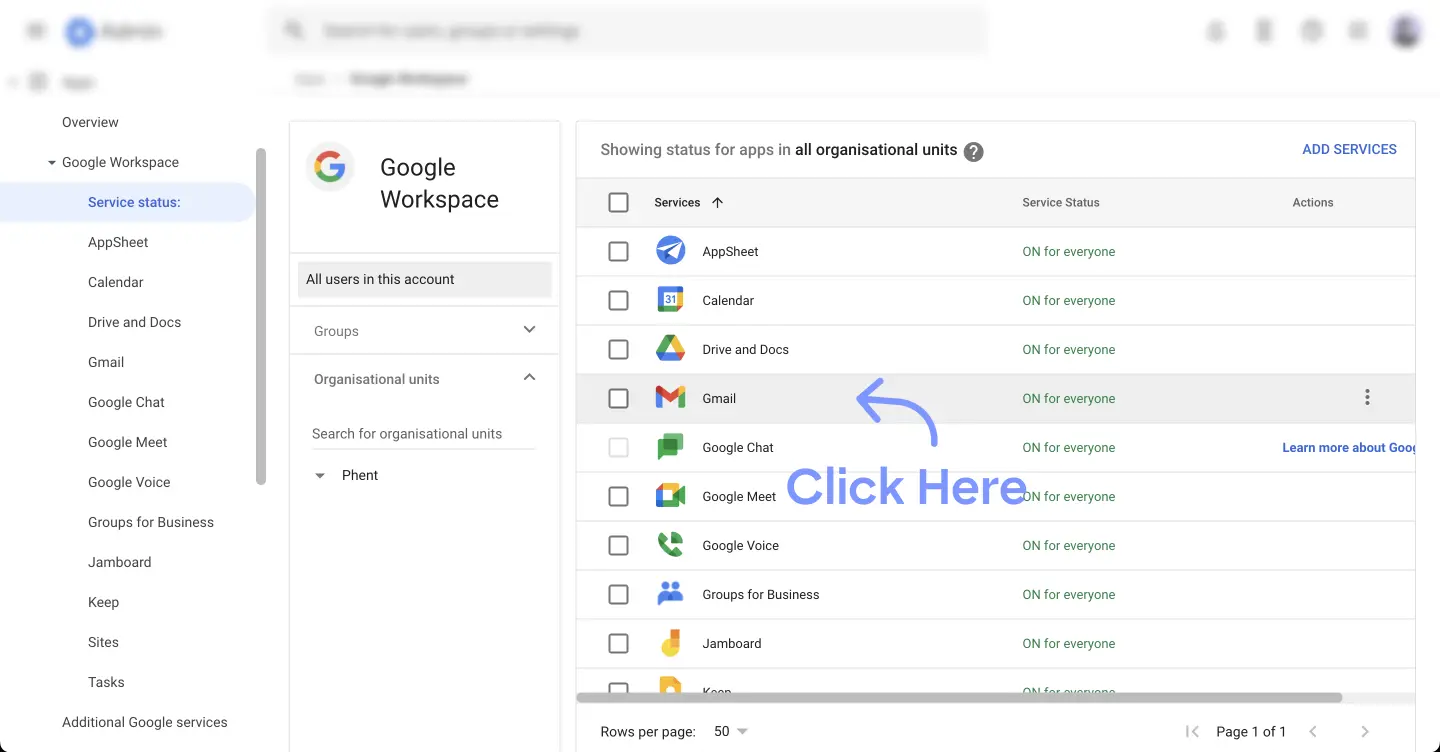Open the Rows per page 50 dropdown
This screenshot has width=1440, height=752.
(731, 732)
